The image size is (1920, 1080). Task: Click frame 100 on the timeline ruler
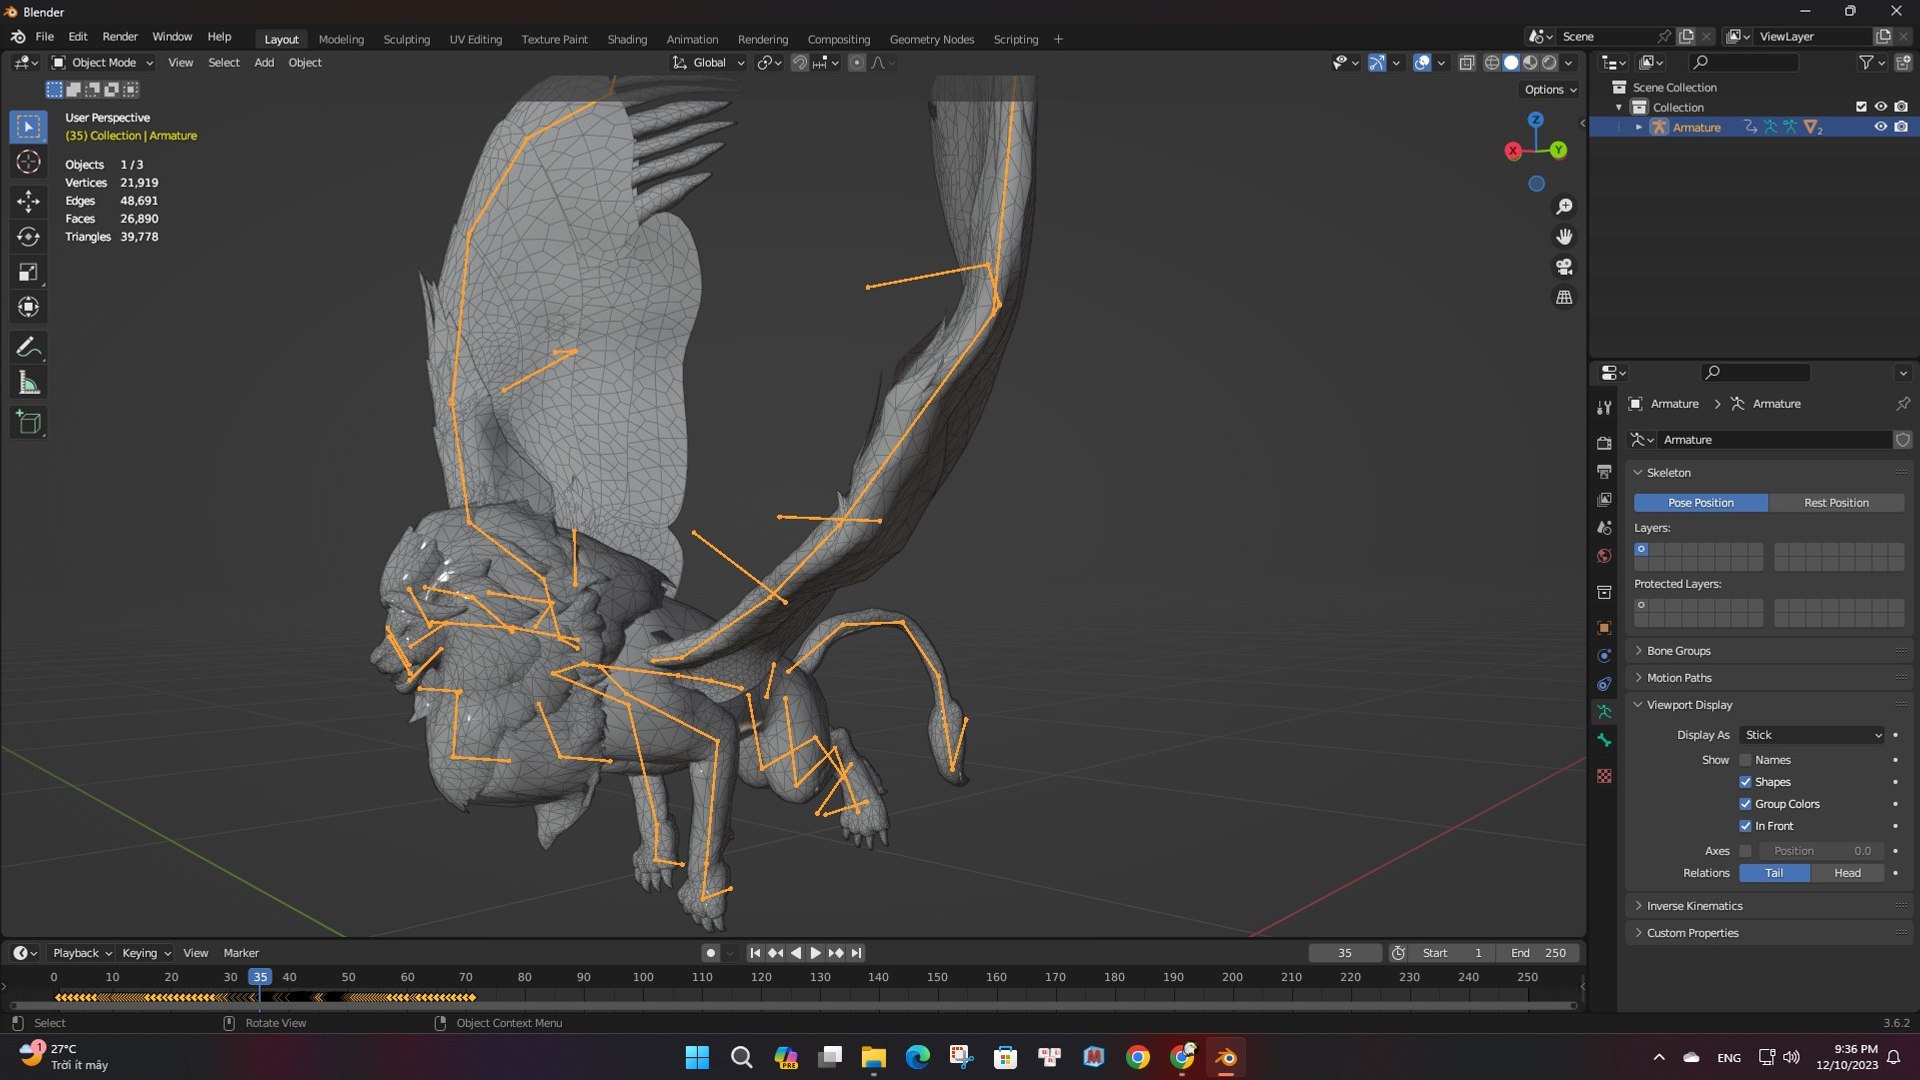click(x=643, y=977)
